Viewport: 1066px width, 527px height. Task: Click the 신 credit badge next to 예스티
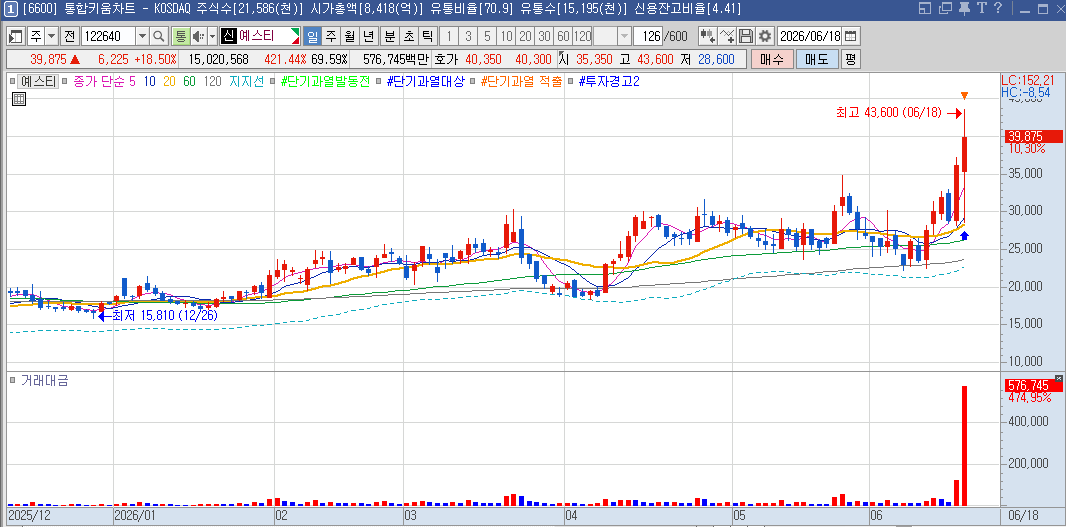[x=228, y=36]
